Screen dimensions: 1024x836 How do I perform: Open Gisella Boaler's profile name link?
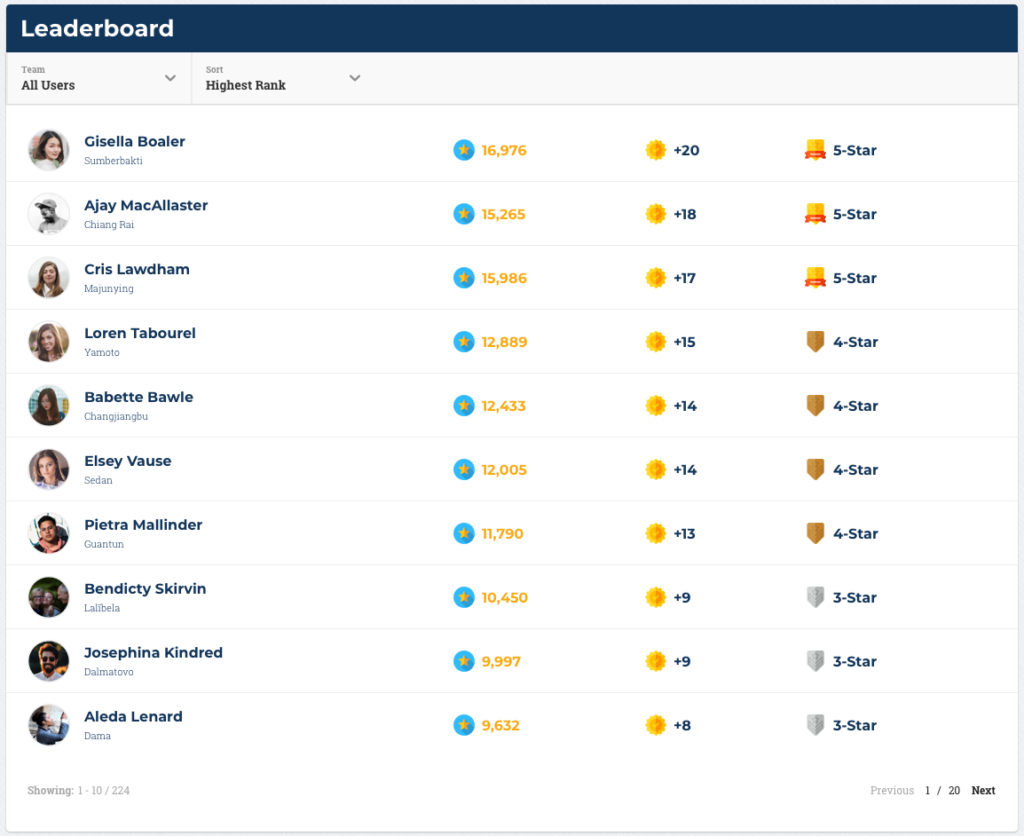135,141
